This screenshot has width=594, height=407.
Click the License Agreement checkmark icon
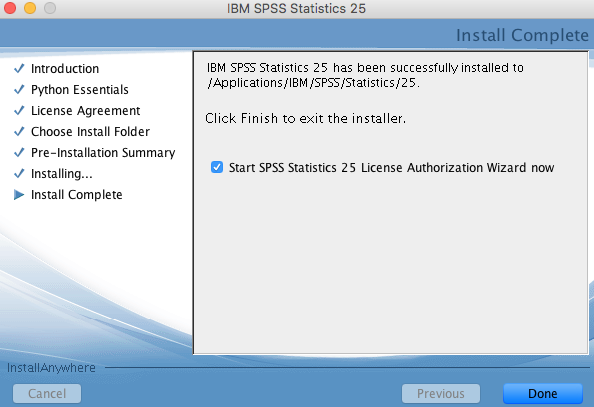pyautogui.click(x=19, y=111)
